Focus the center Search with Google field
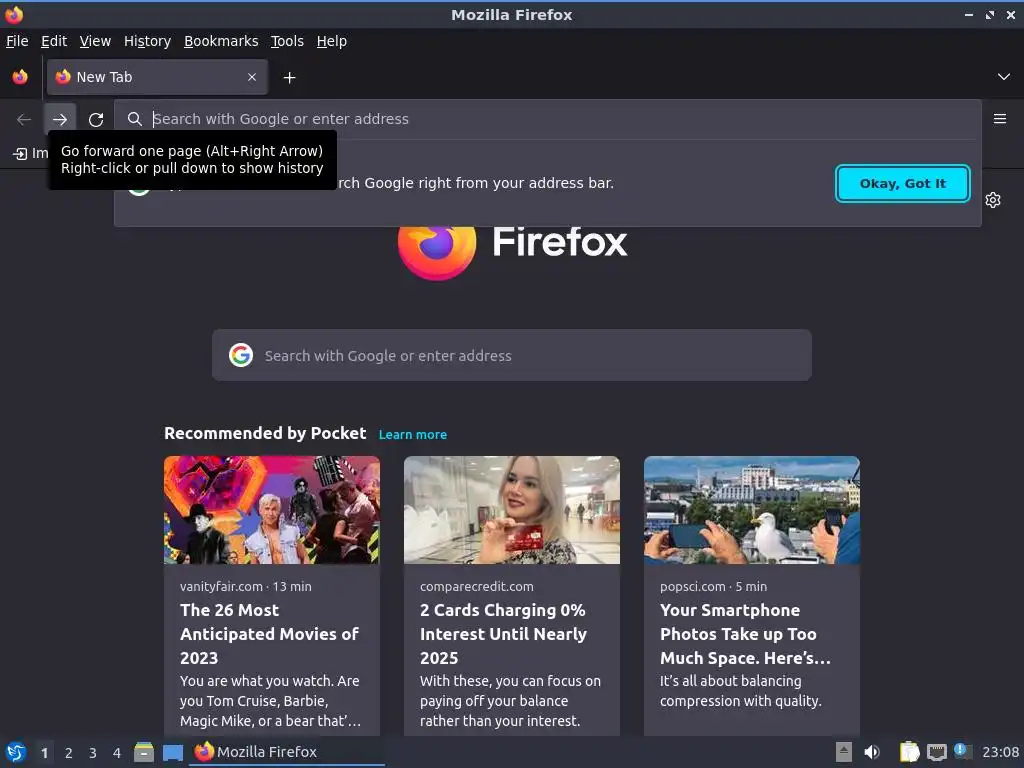 click(x=512, y=355)
